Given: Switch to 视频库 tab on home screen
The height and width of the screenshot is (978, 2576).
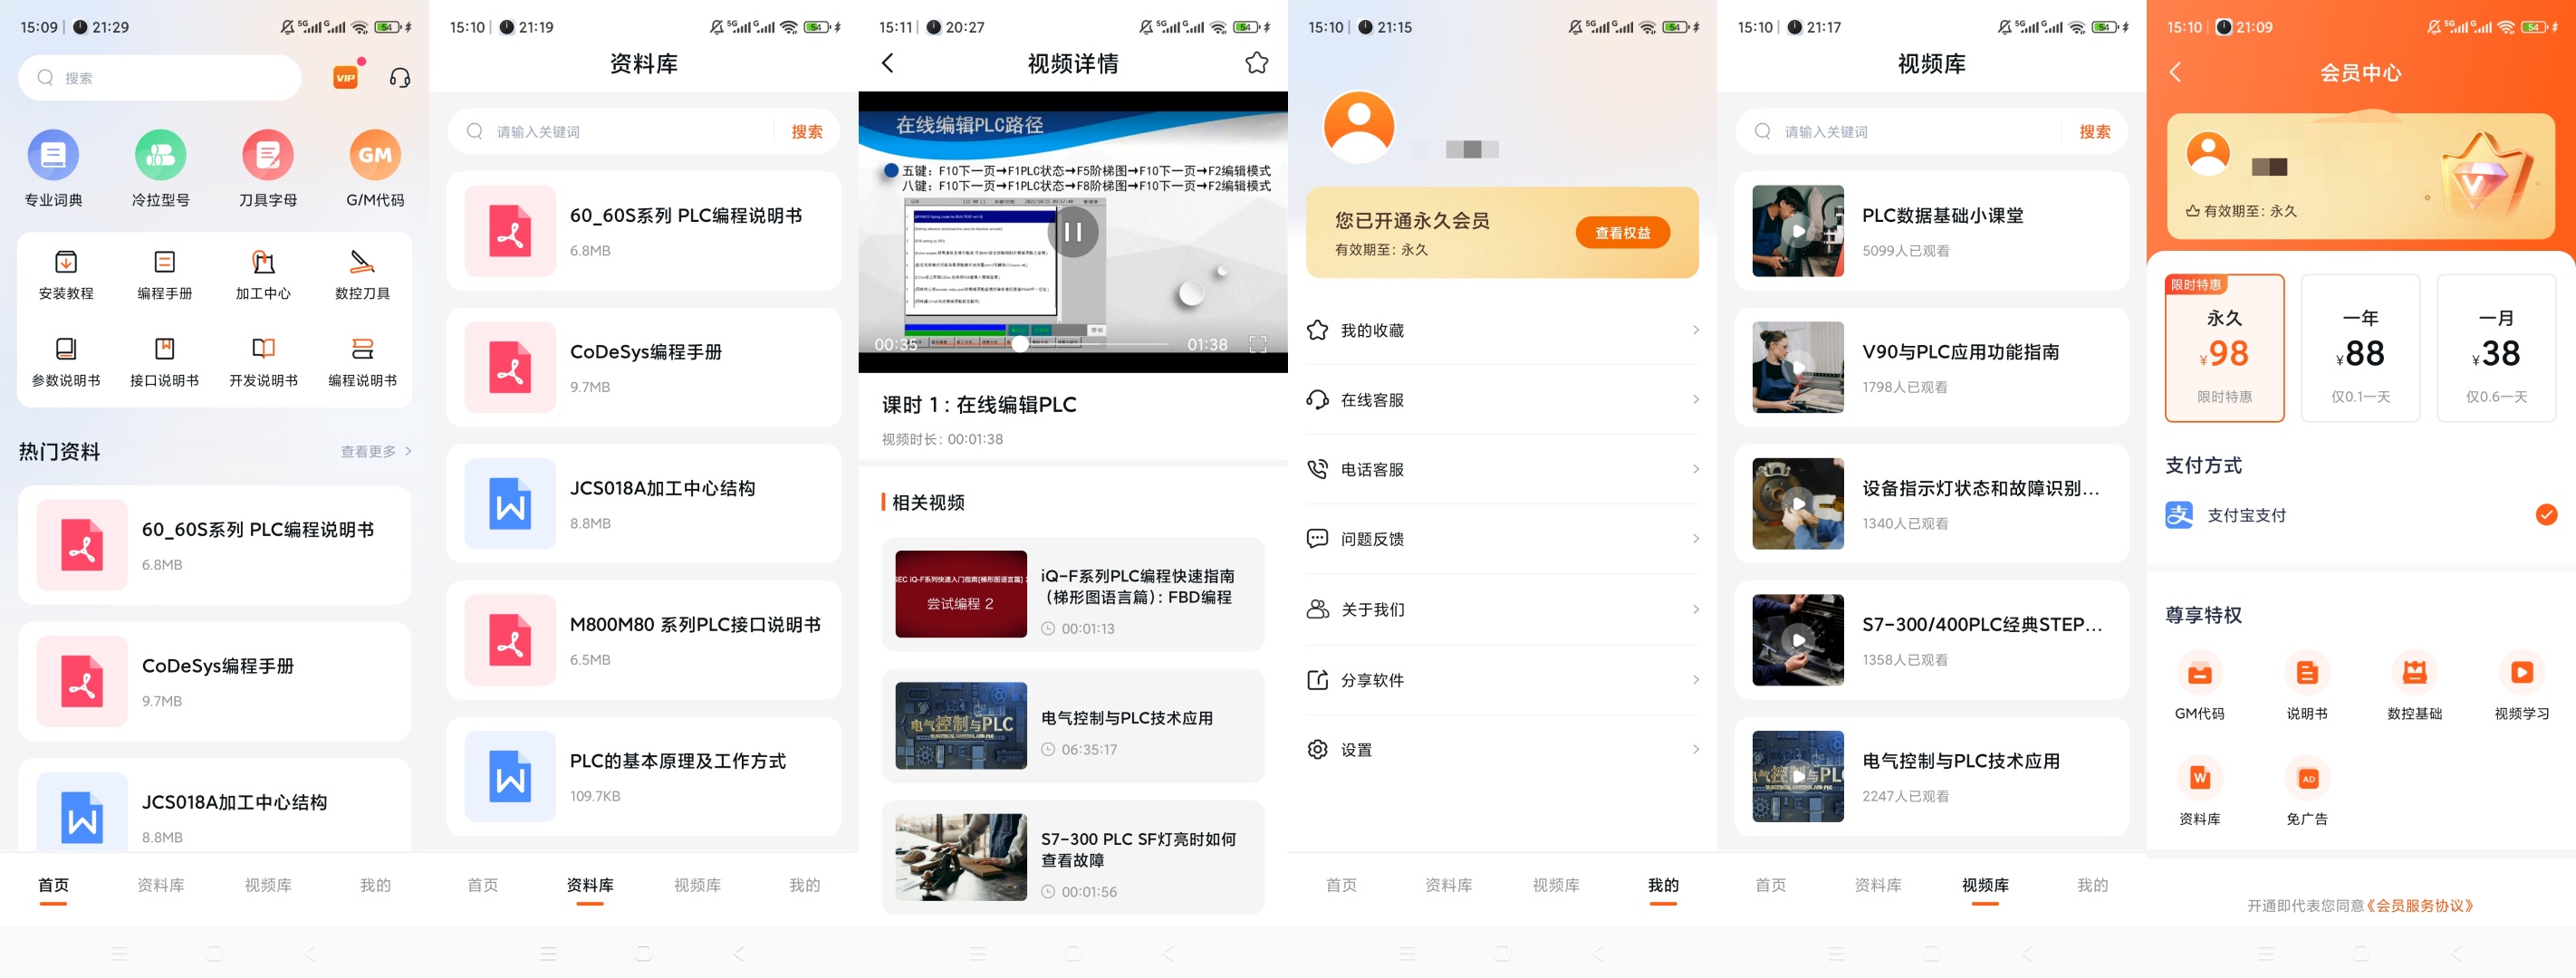Looking at the screenshot, I should pyautogui.click(x=268, y=886).
